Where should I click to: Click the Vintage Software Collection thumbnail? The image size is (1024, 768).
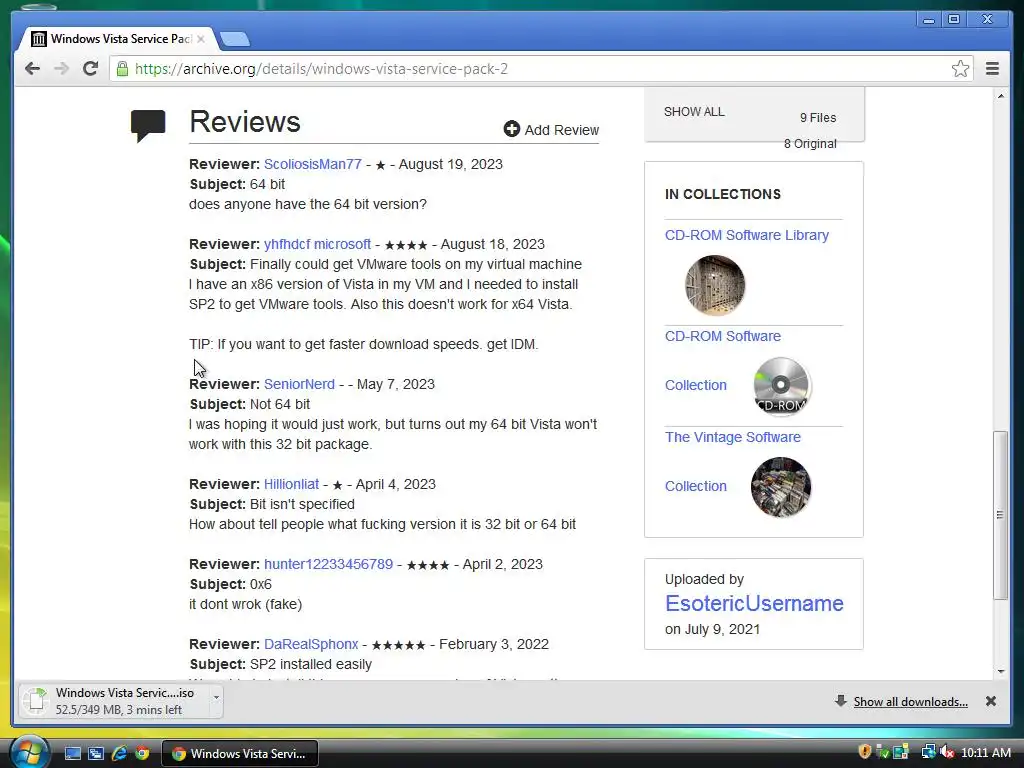(781, 487)
